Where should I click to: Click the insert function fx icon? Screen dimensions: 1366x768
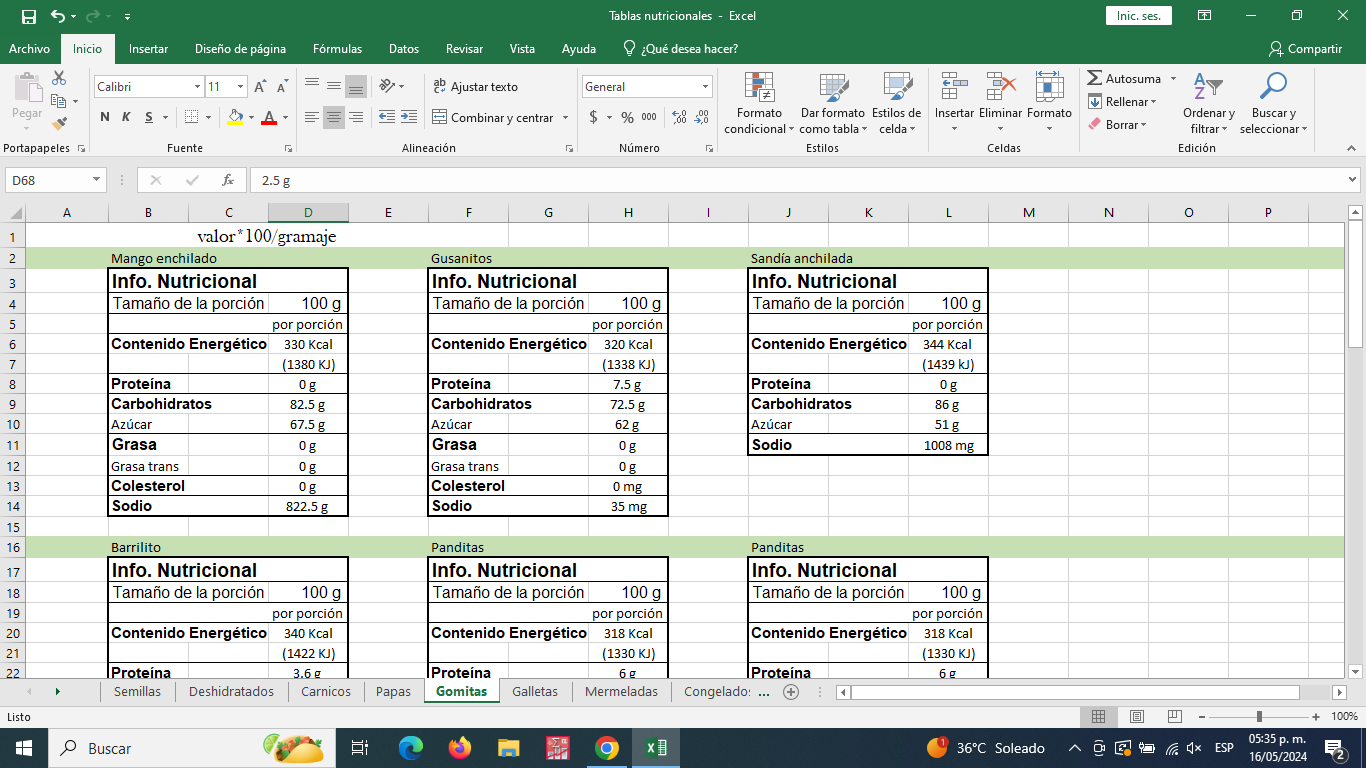[x=228, y=180]
